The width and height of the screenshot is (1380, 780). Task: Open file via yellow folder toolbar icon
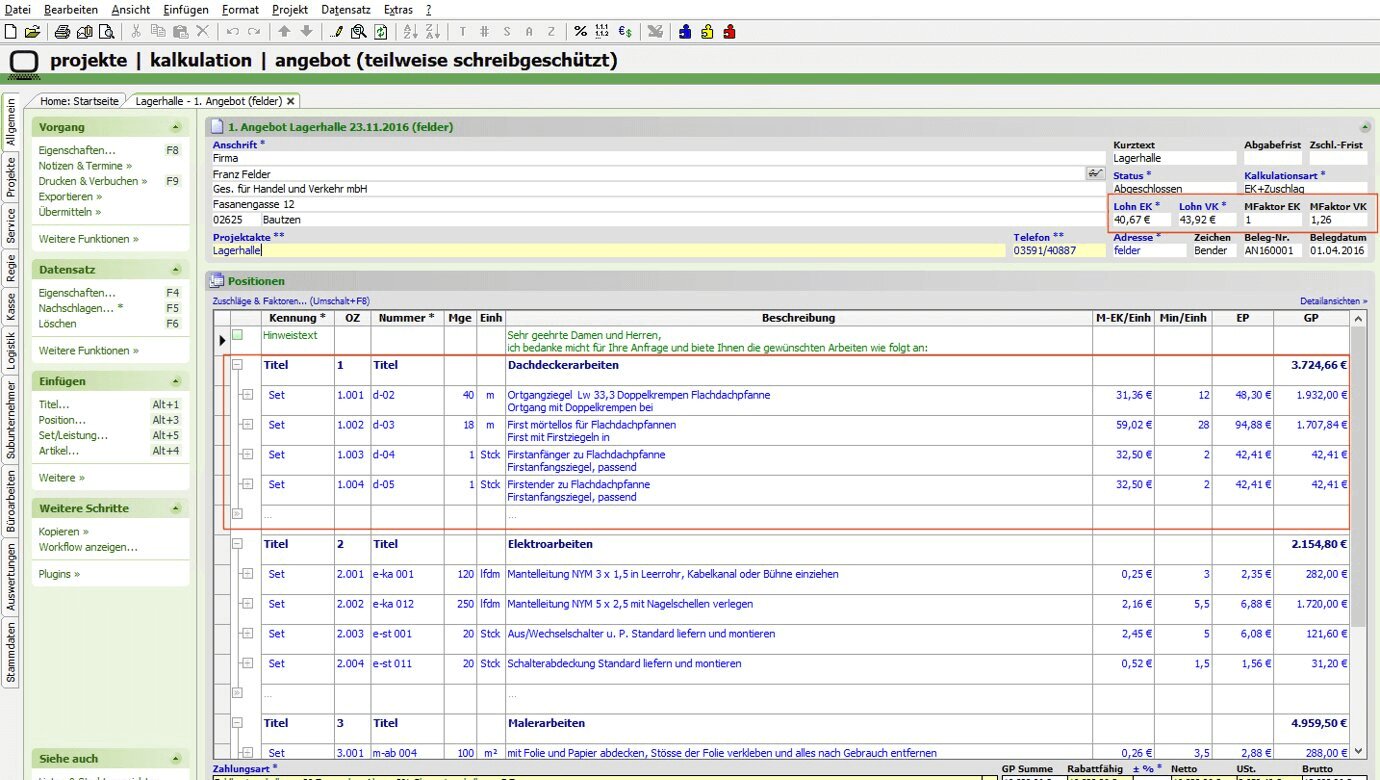tap(32, 32)
